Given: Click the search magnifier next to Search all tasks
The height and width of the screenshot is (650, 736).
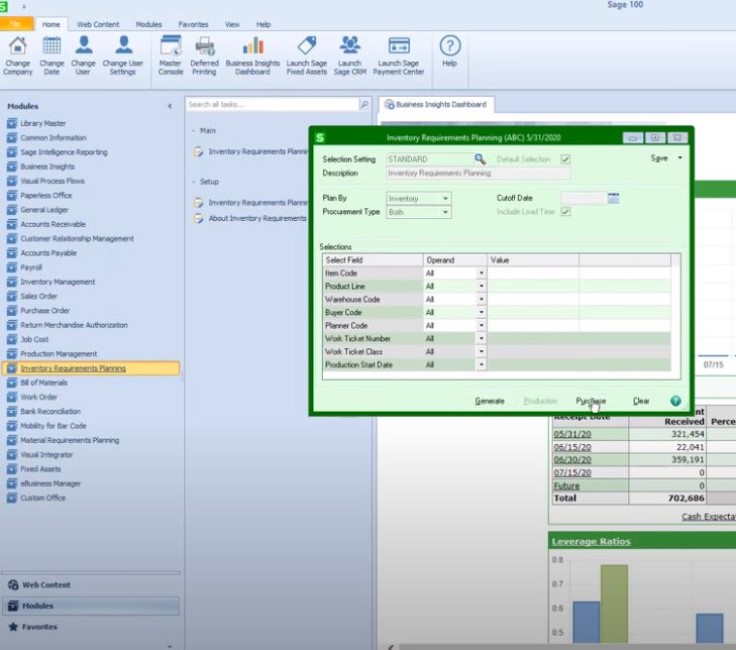Looking at the screenshot, I should tap(364, 104).
